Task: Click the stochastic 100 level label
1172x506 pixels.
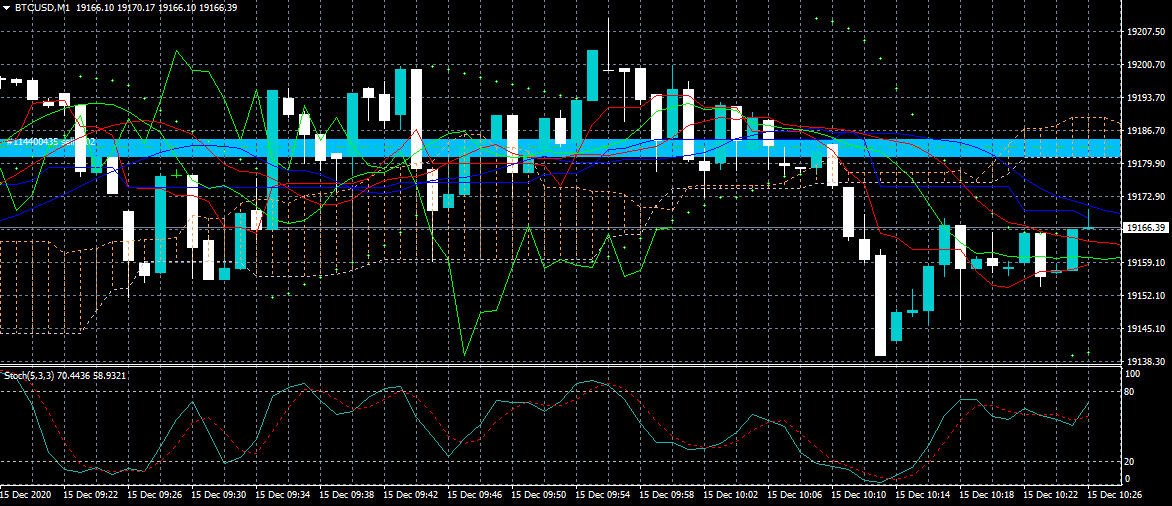Action: point(1132,374)
